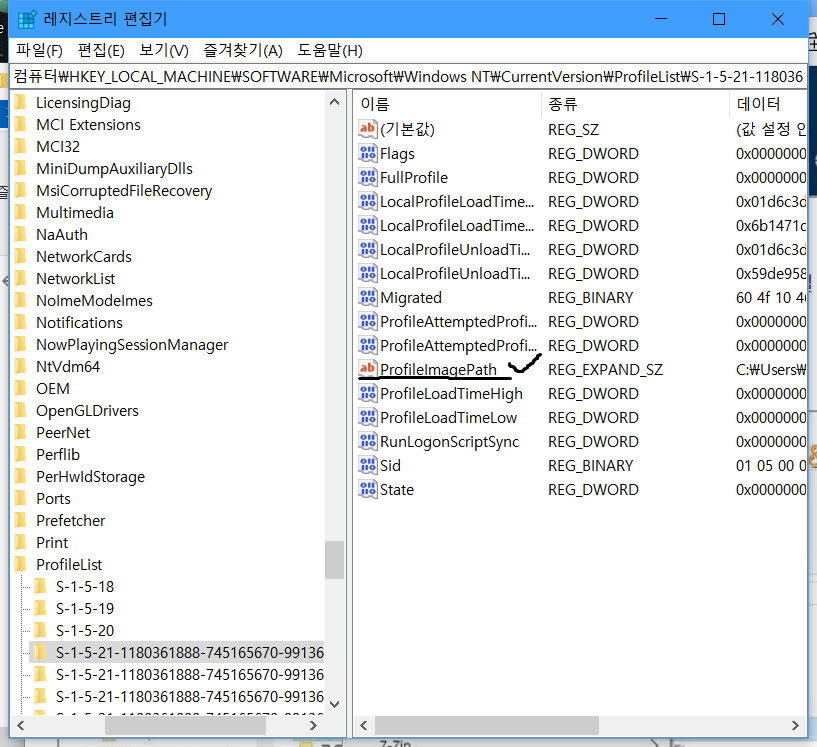The image size is (817, 747).
Task: Click the string icon of ProfileImagePath value
Action: pos(367,369)
